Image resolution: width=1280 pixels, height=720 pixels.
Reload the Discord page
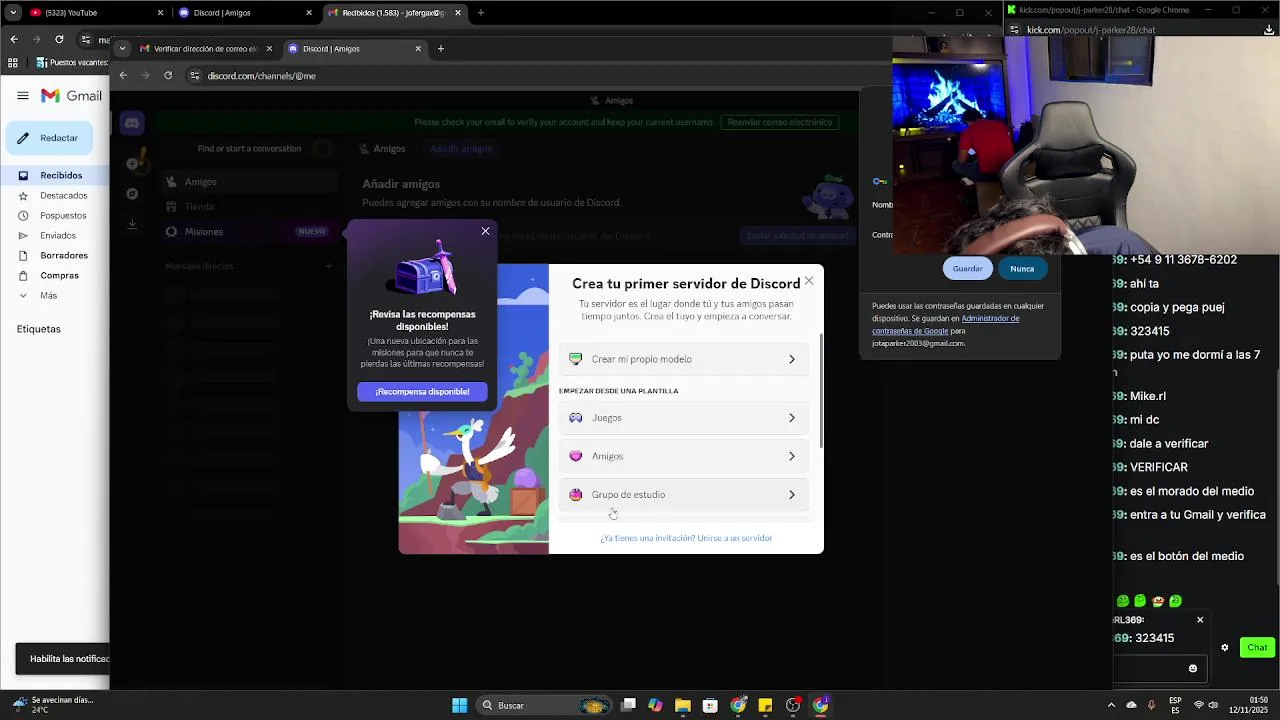tap(167, 76)
